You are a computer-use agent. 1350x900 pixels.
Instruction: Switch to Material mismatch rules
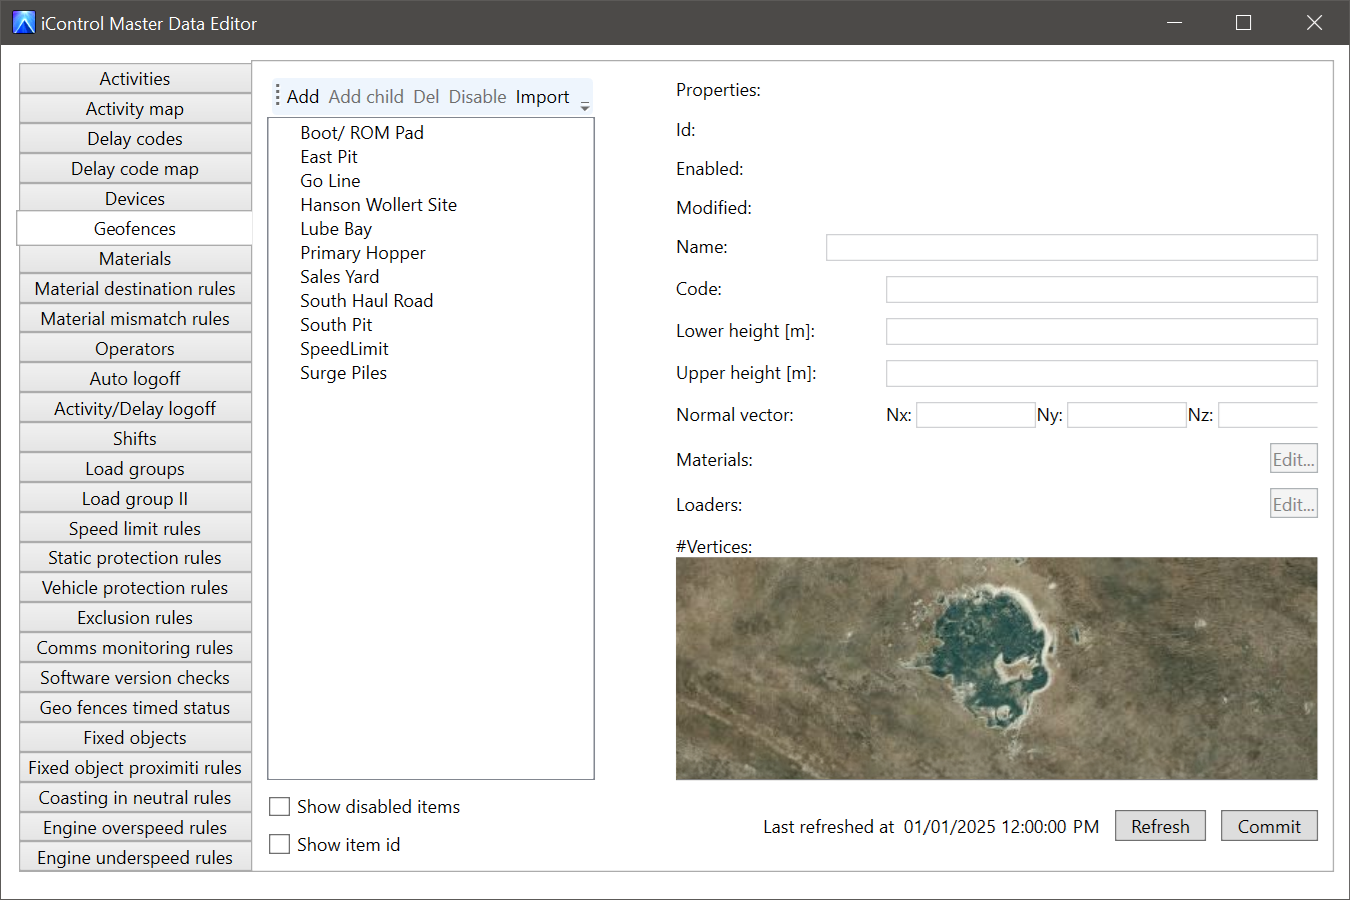coord(135,319)
